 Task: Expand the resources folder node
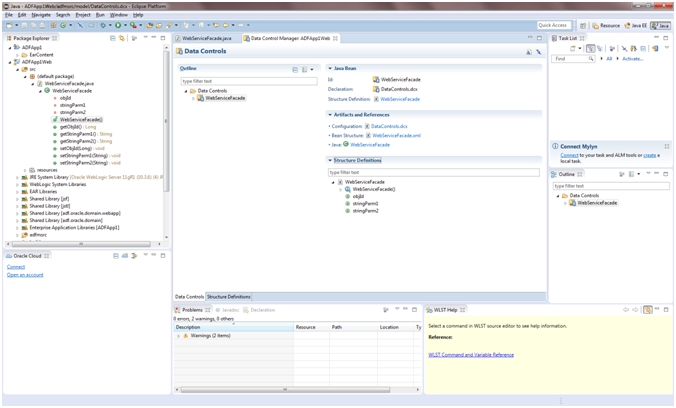coord(25,170)
